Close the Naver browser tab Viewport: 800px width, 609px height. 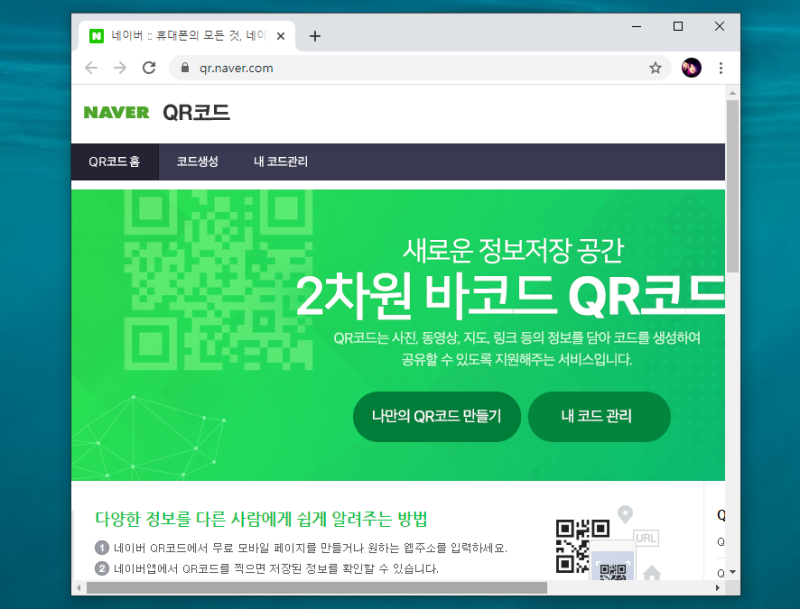[281, 36]
